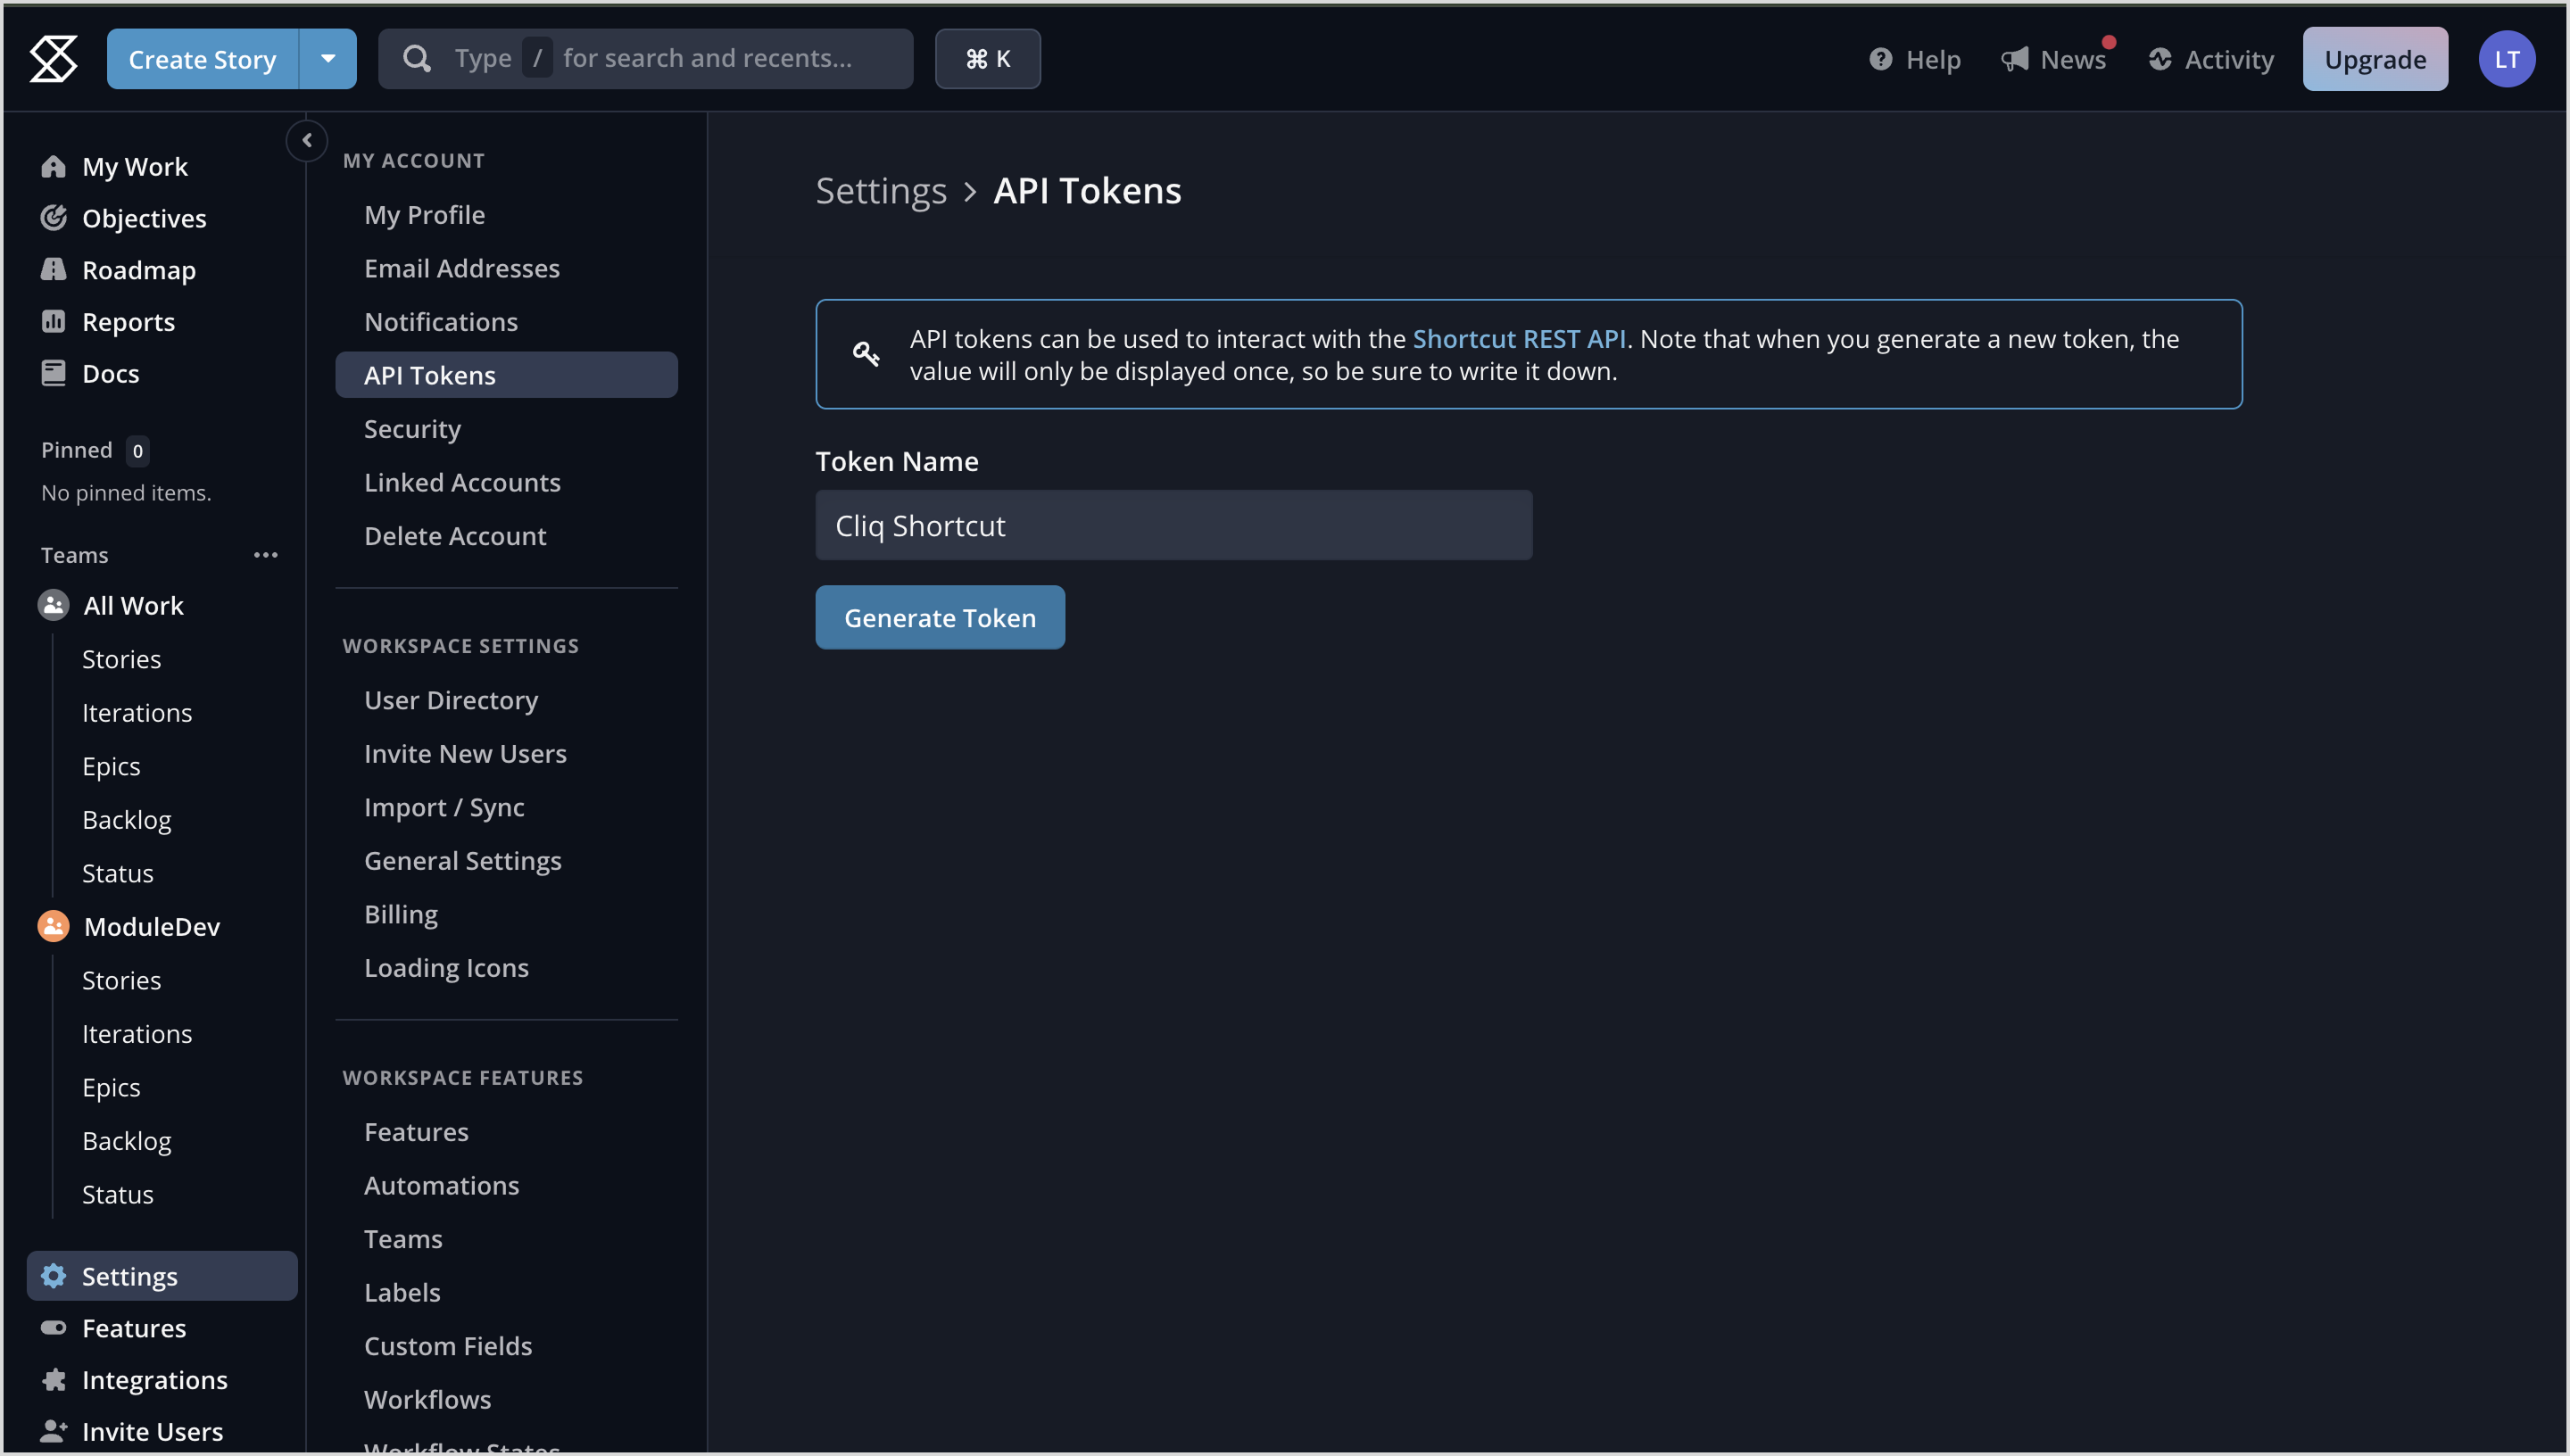
Task: Open the Teams three-dot menu
Action: tap(265, 555)
